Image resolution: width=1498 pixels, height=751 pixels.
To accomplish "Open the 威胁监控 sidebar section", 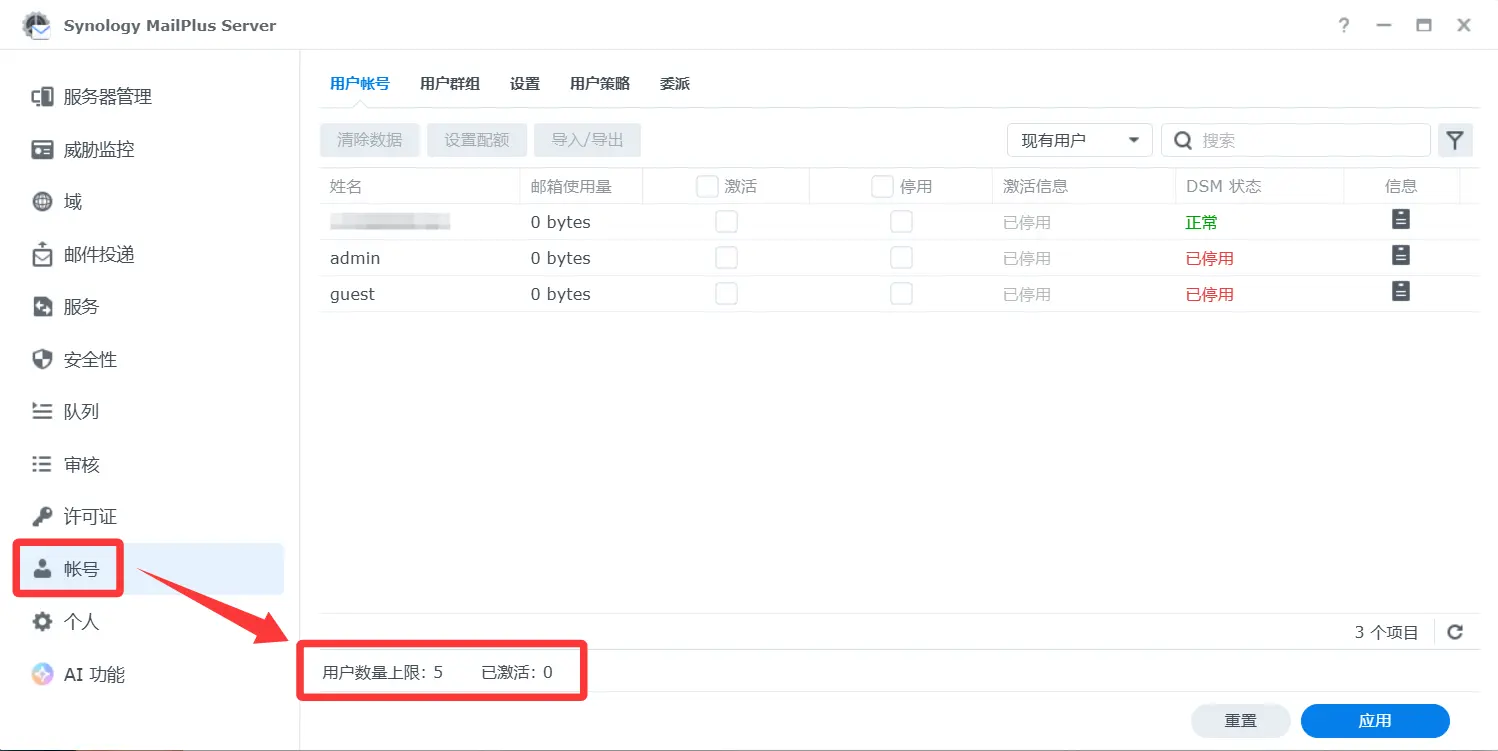I will click(98, 150).
